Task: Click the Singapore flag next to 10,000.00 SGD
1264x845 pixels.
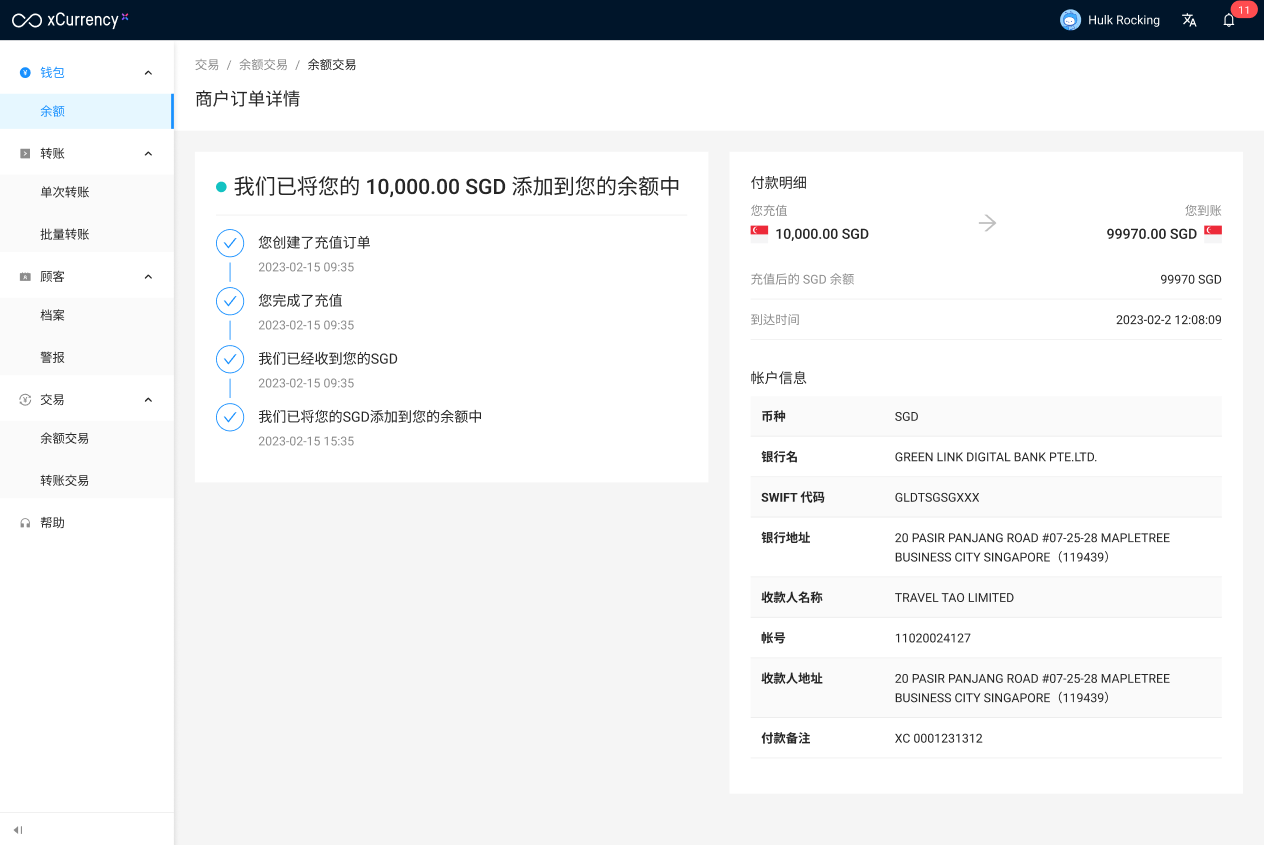Action: [759, 233]
